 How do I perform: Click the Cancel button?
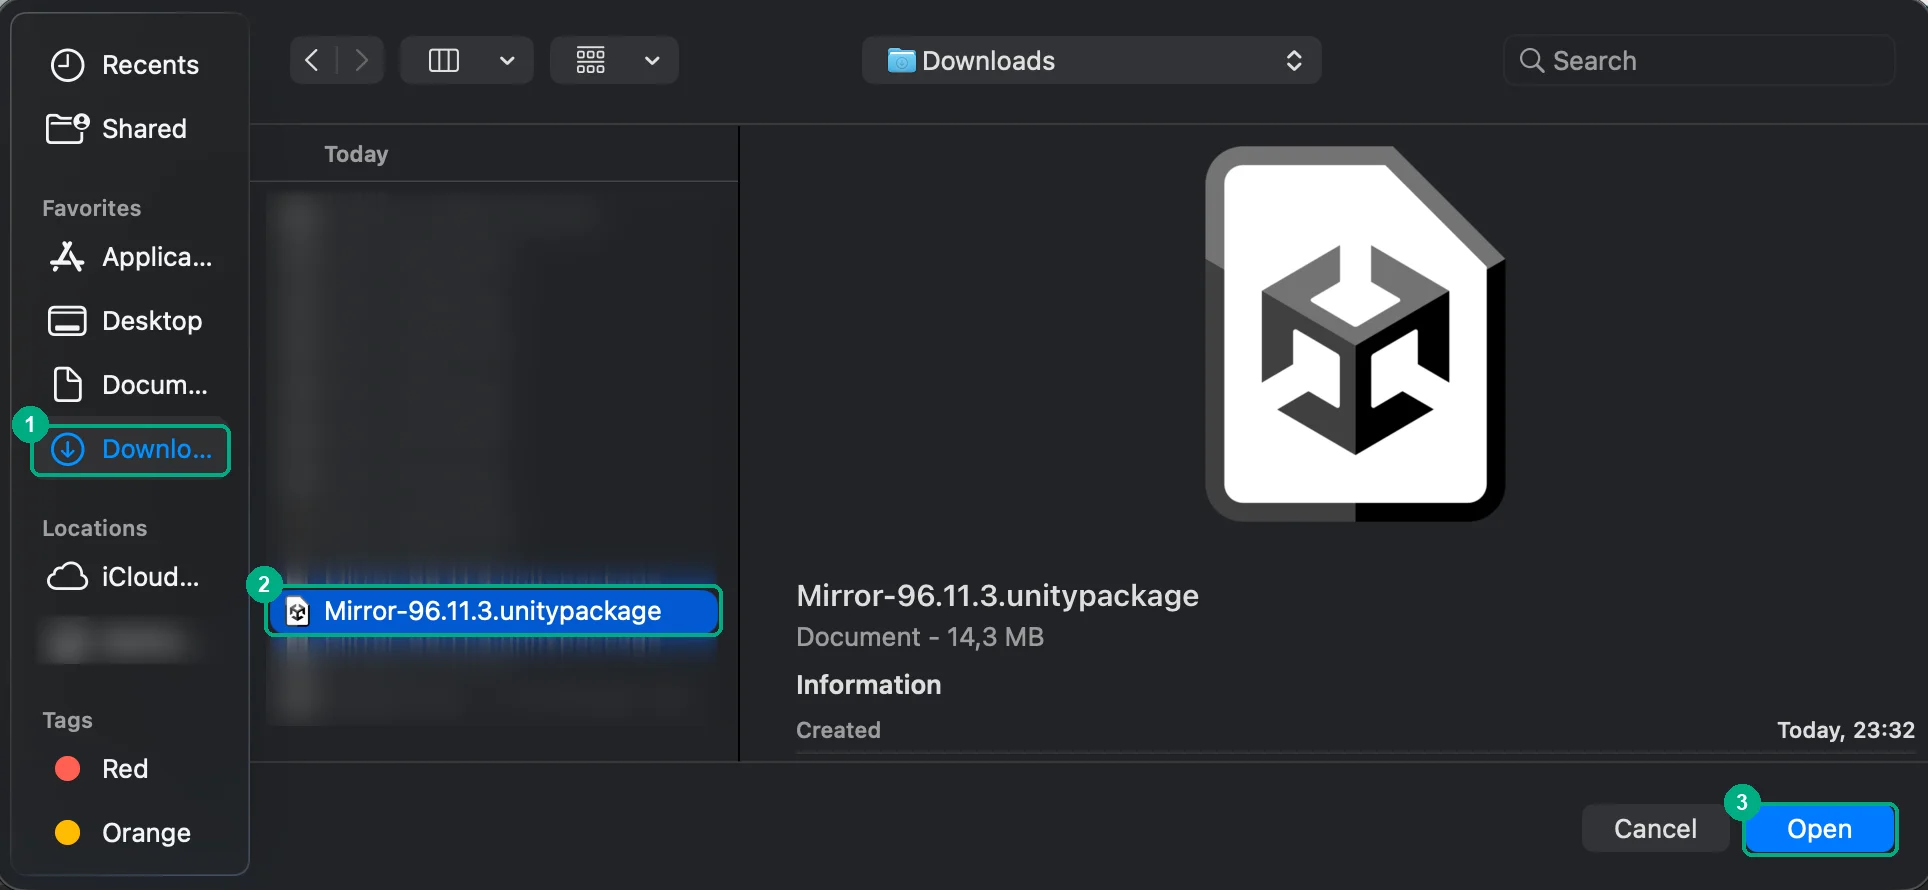pos(1655,829)
